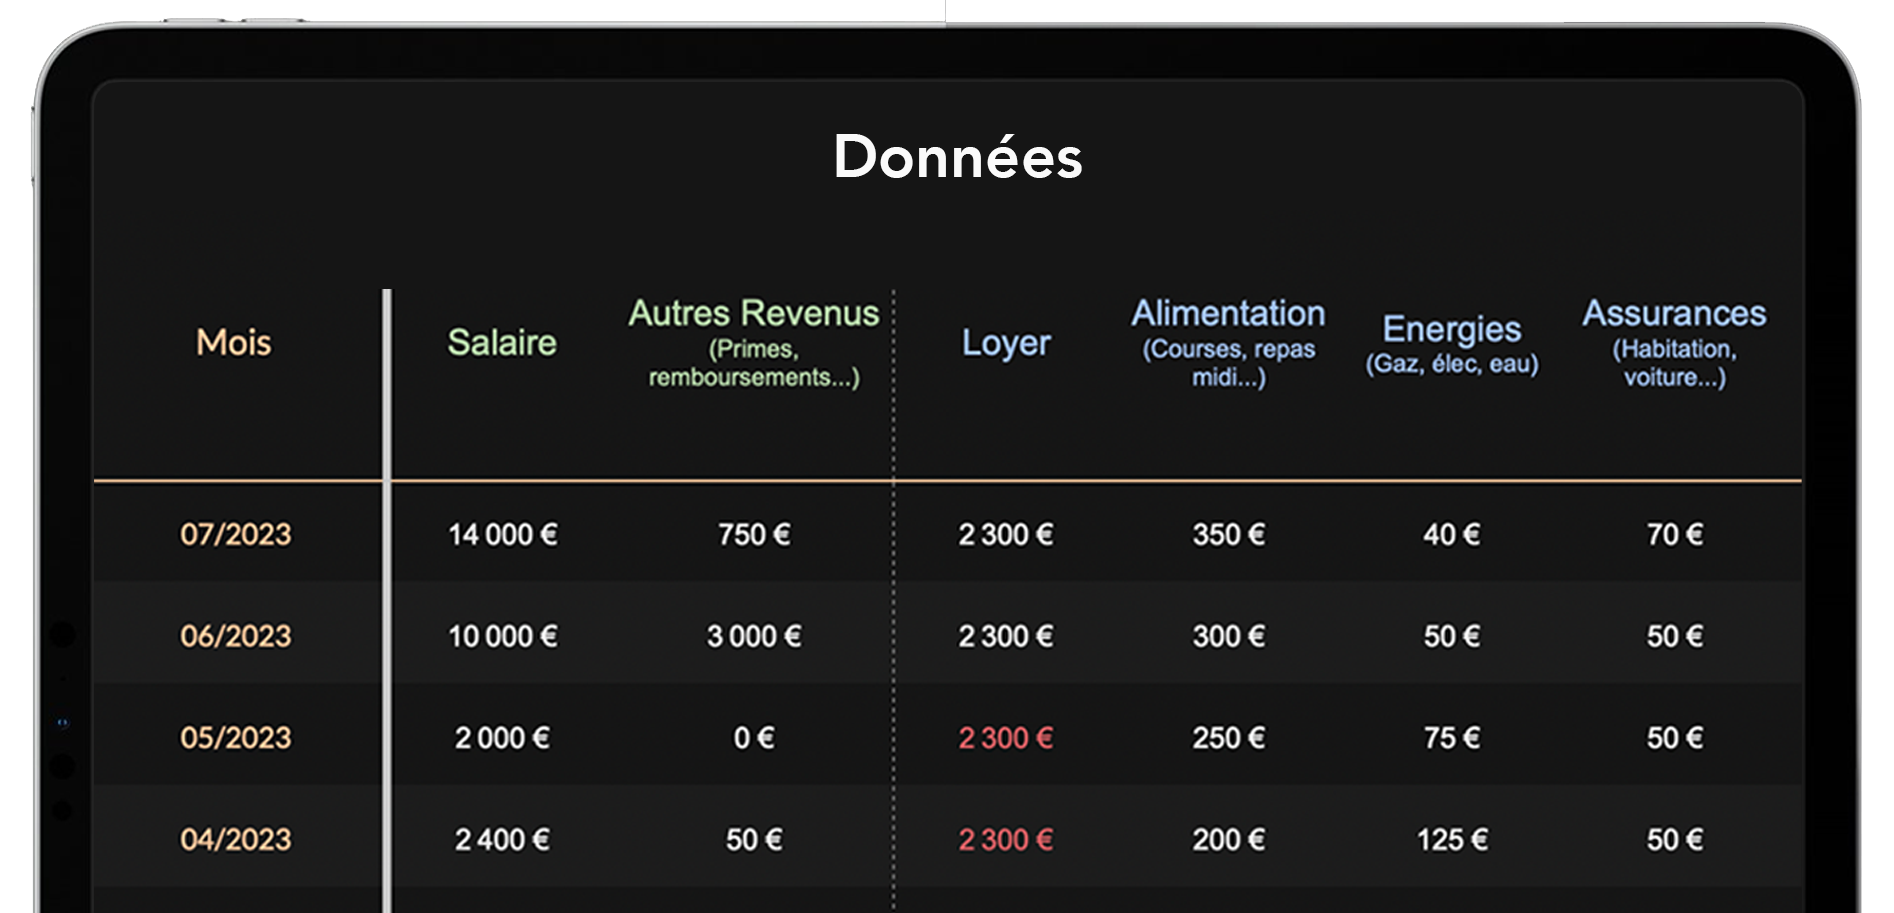Click the 70 € Assurances cell
Image resolution: width=1894 pixels, height=913 pixels.
click(x=1674, y=535)
